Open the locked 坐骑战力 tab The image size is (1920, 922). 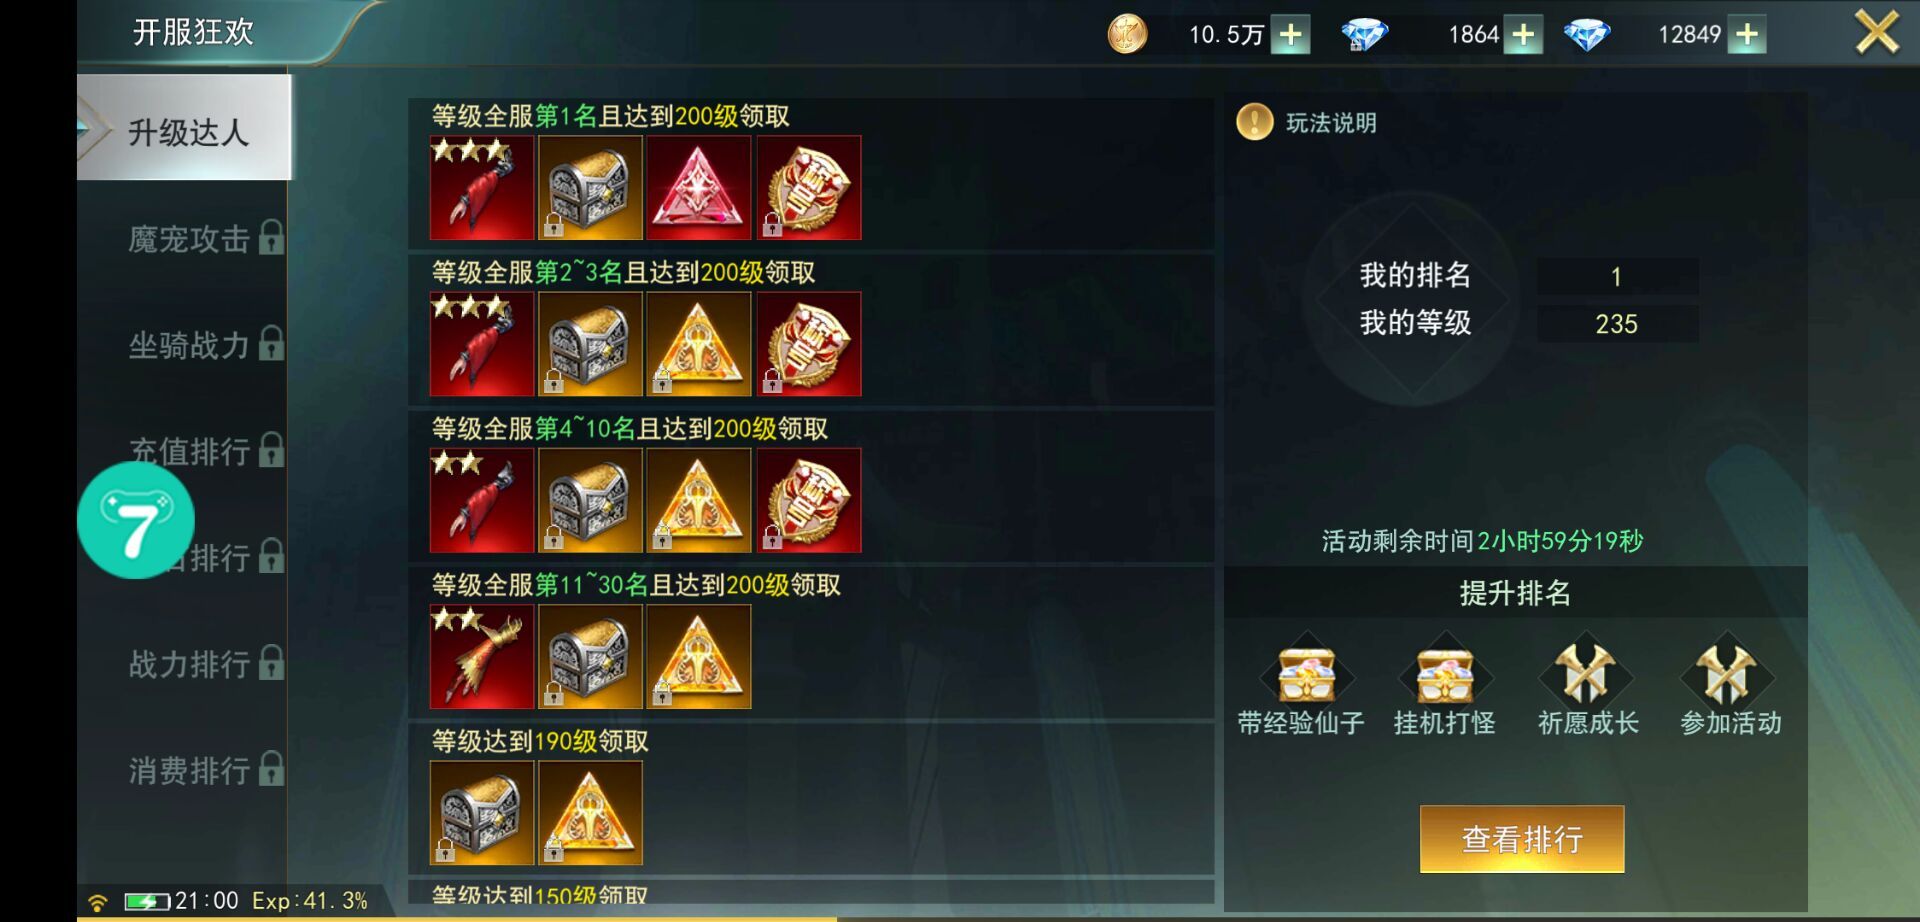(205, 345)
